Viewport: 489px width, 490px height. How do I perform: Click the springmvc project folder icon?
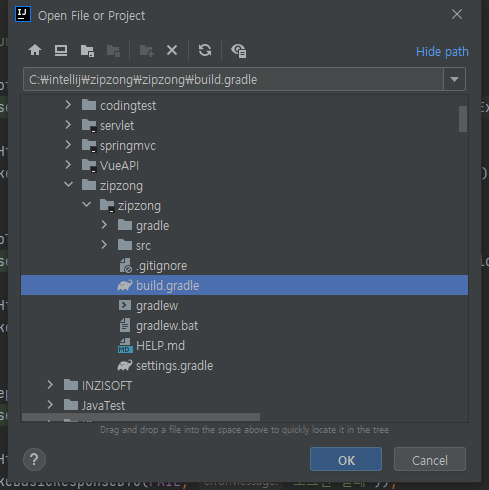[89, 146]
